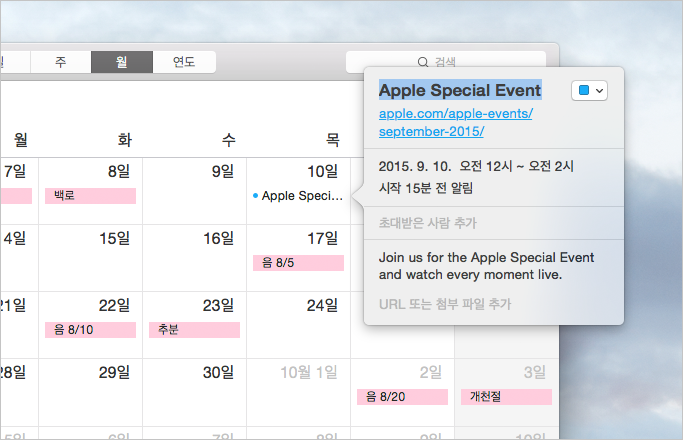
Task: Click the 화 (Tuesday) column header
Action: click(125, 140)
